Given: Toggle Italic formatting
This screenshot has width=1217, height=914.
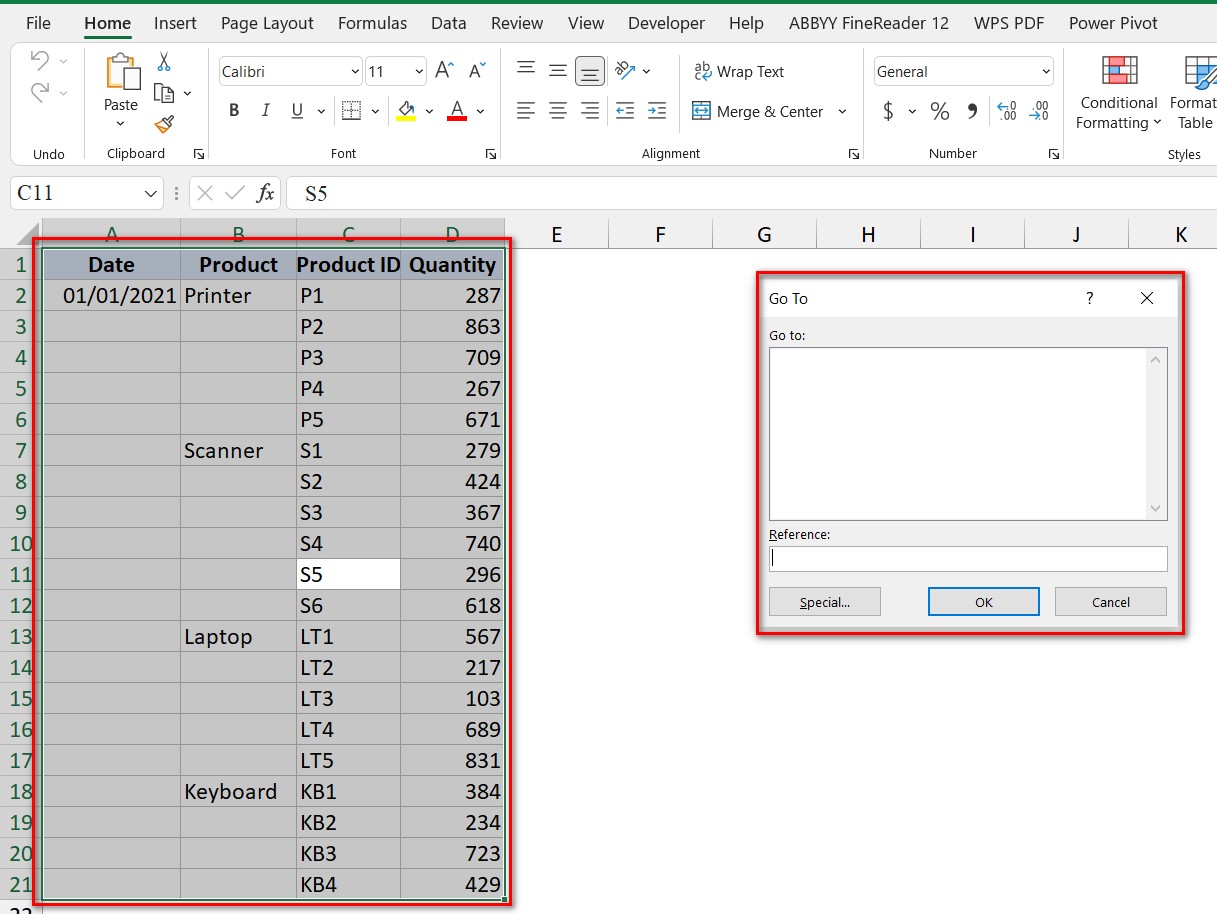Looking at the screenshot, I should [x=265, y=111].
